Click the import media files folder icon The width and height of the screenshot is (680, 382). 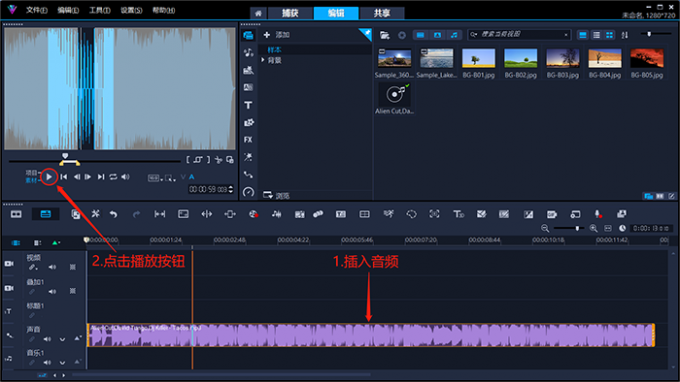[x=384, y=35]
